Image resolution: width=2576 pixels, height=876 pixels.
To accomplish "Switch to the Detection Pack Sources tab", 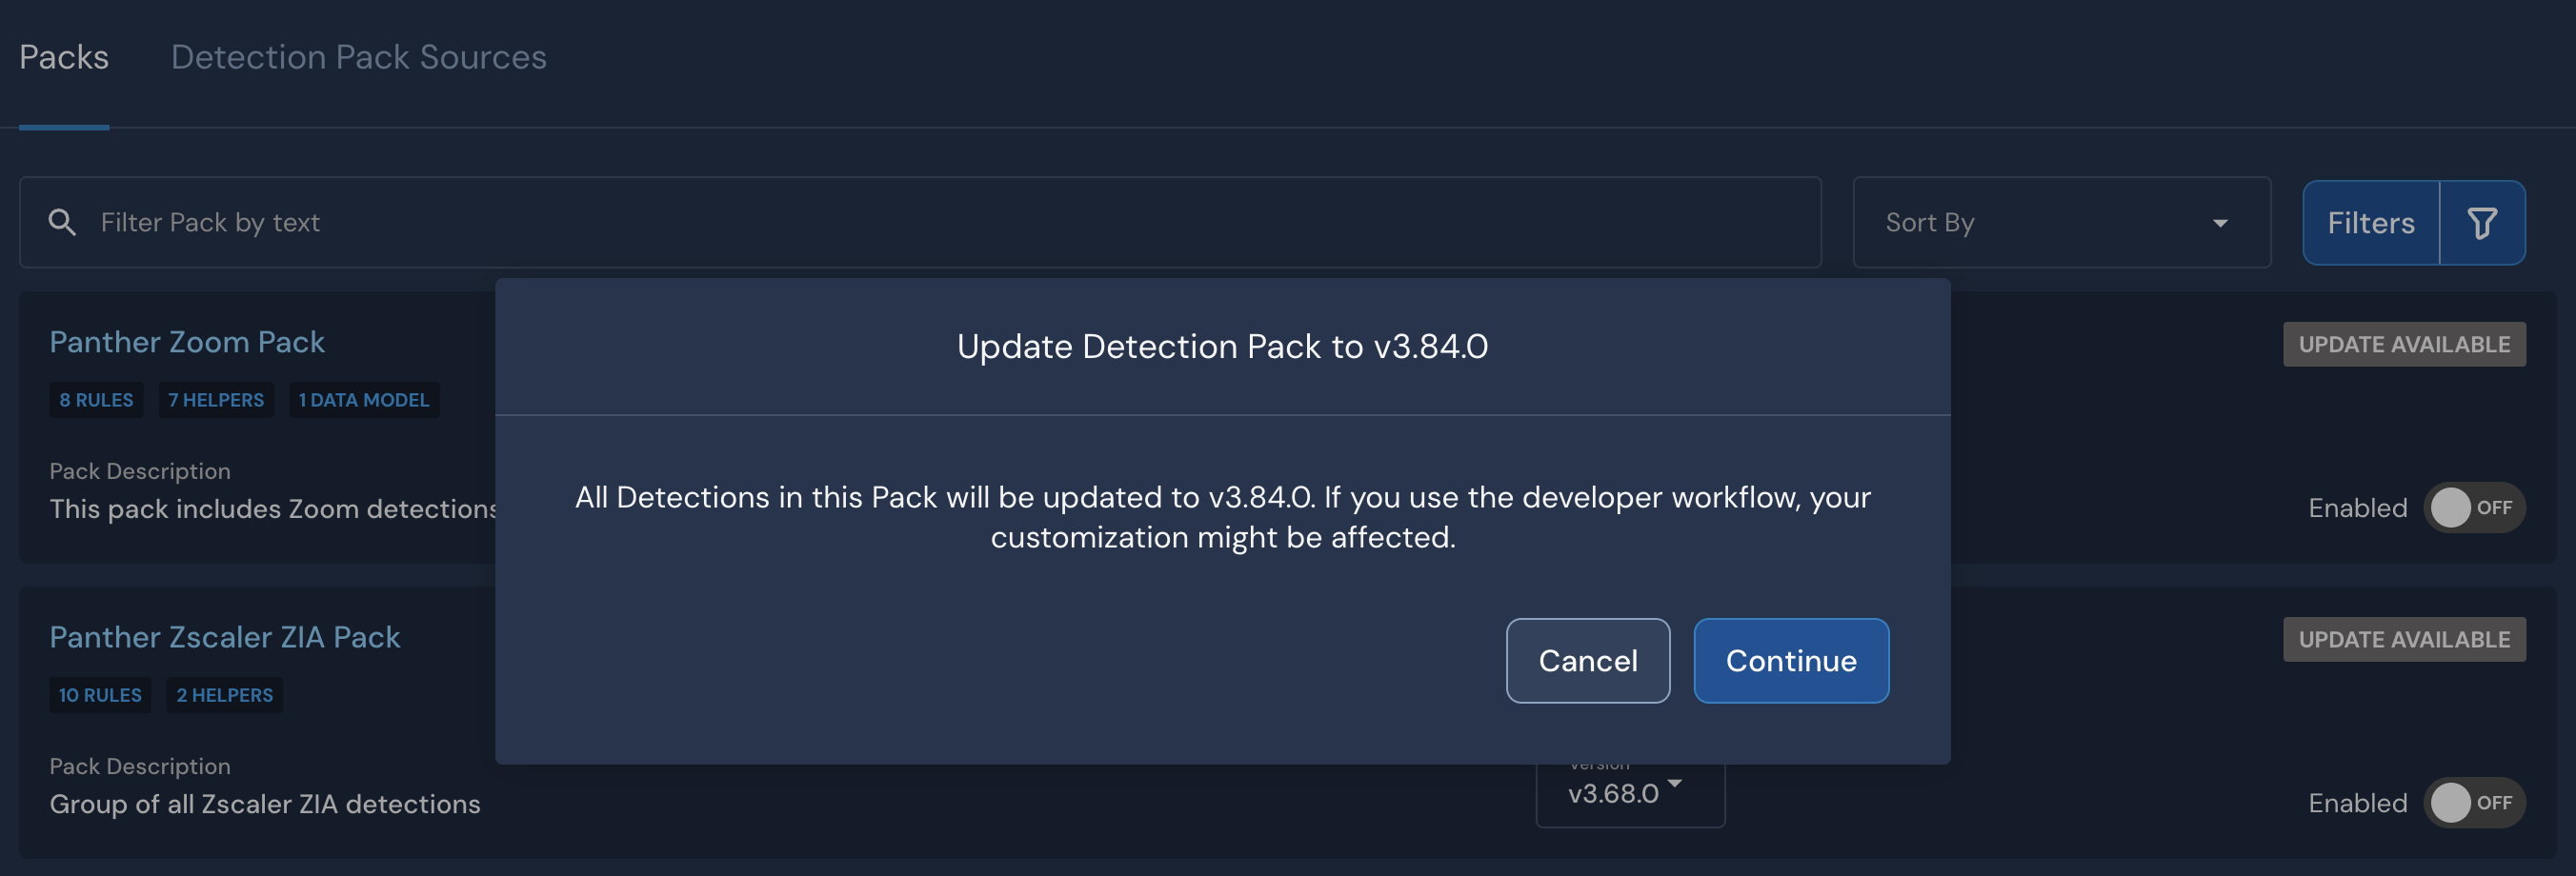I will tap(358, 57).
